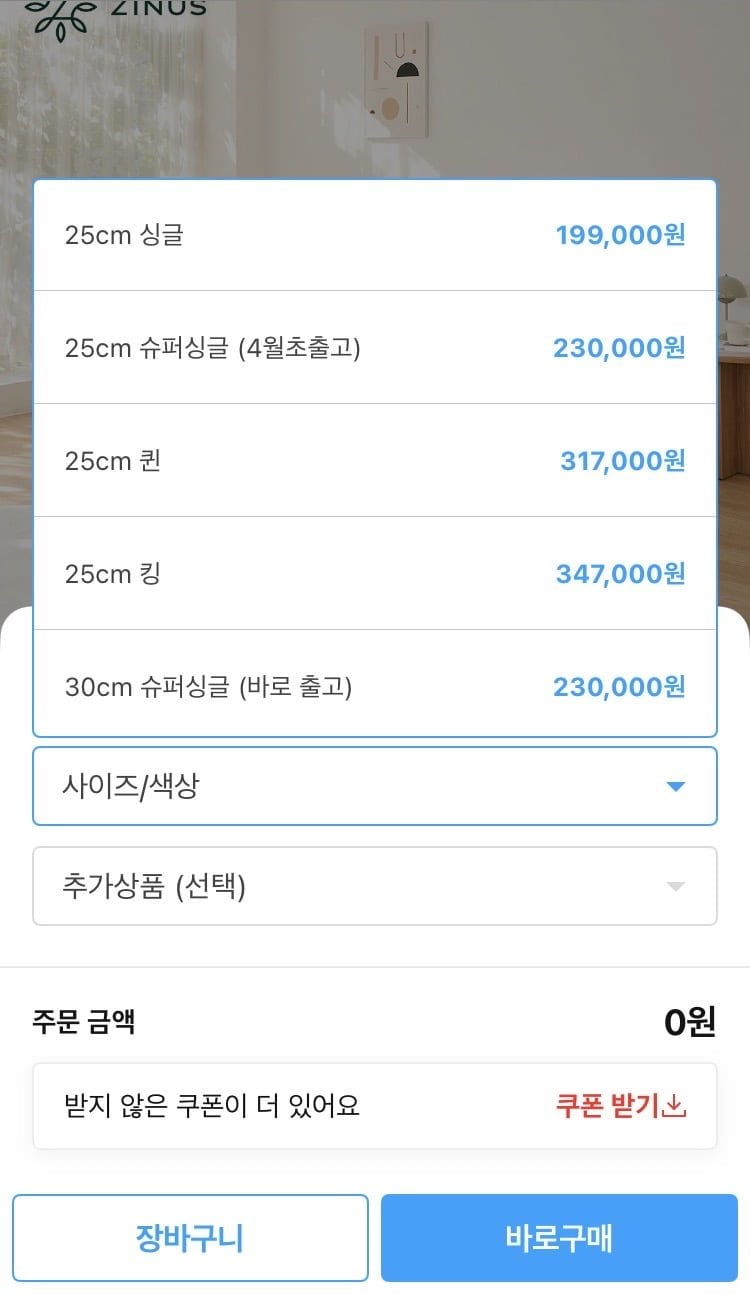
Task: Click the gray 추가상품 dropdown arrow
Action: click(676, 887)
